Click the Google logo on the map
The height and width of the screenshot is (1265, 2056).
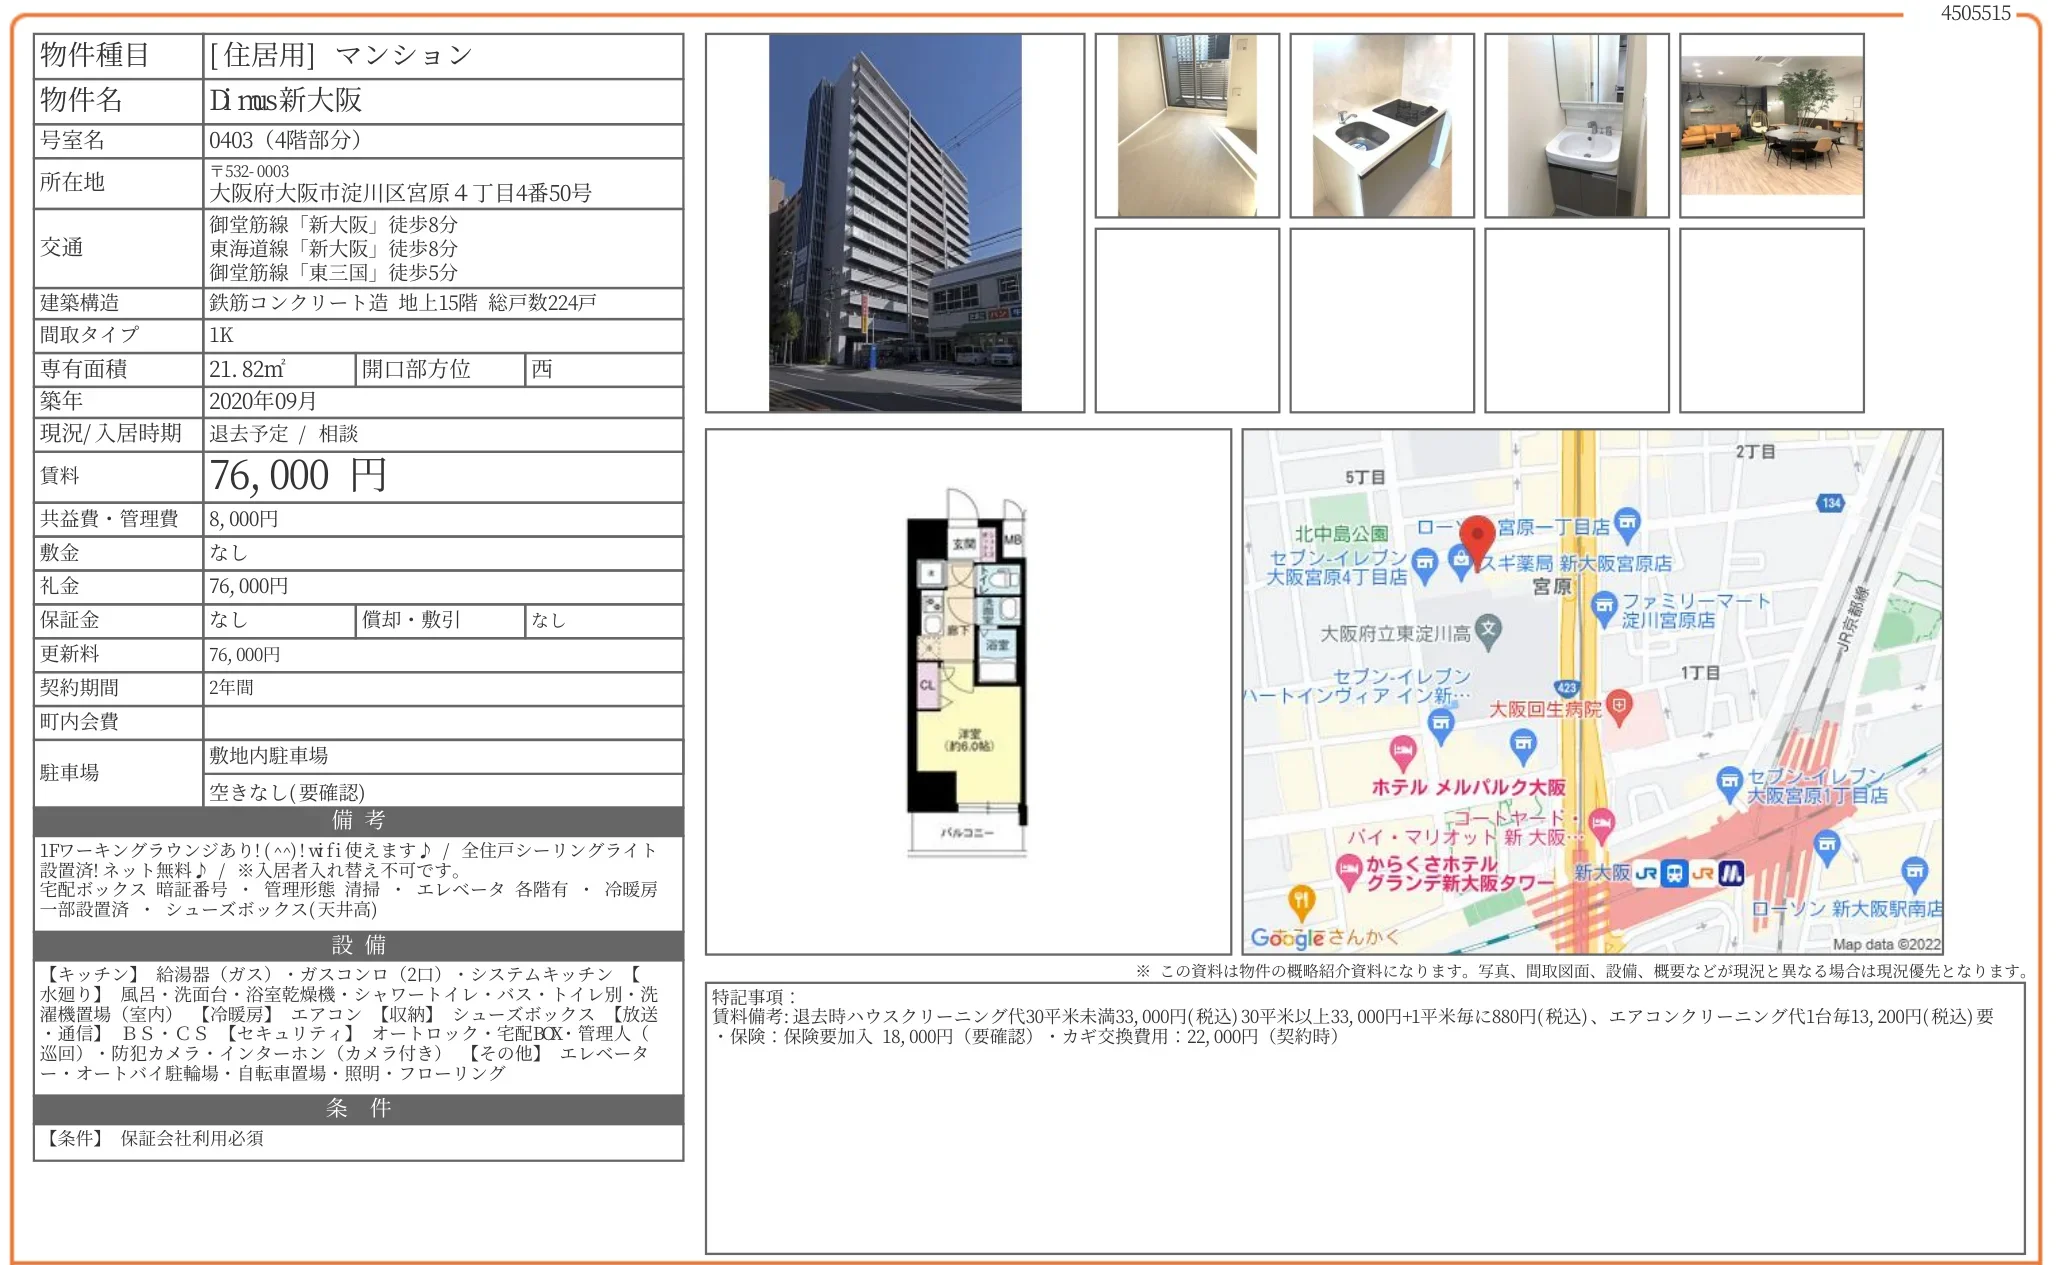[1287, 938]
